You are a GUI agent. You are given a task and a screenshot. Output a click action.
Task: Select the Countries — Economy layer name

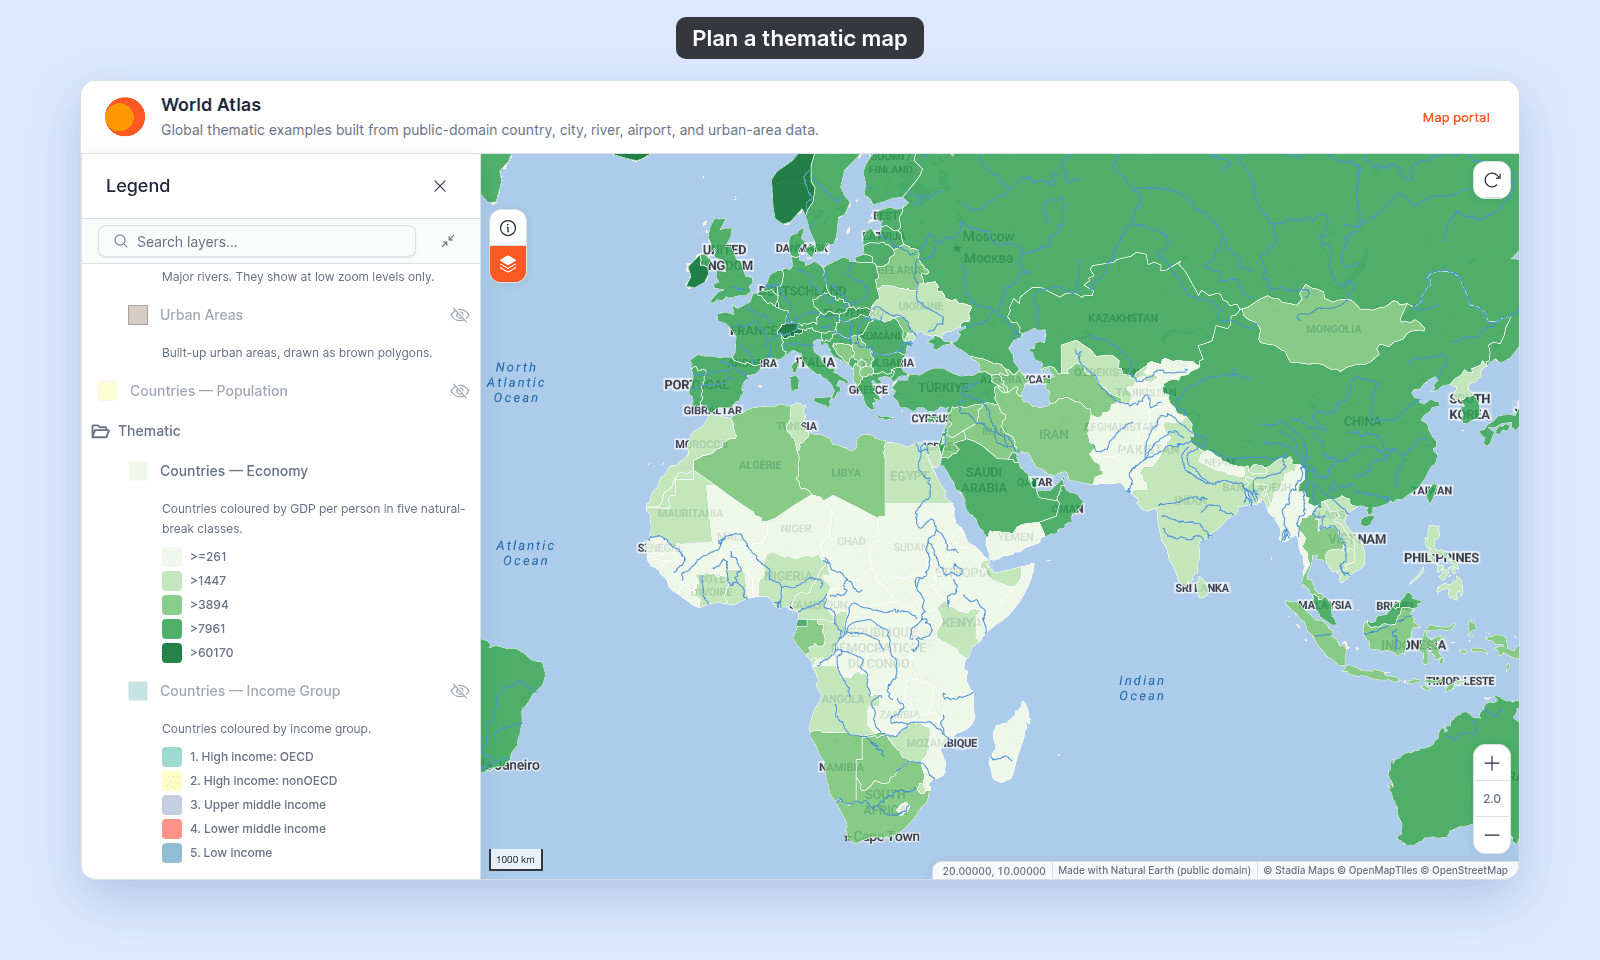click(x=234, y=471)
